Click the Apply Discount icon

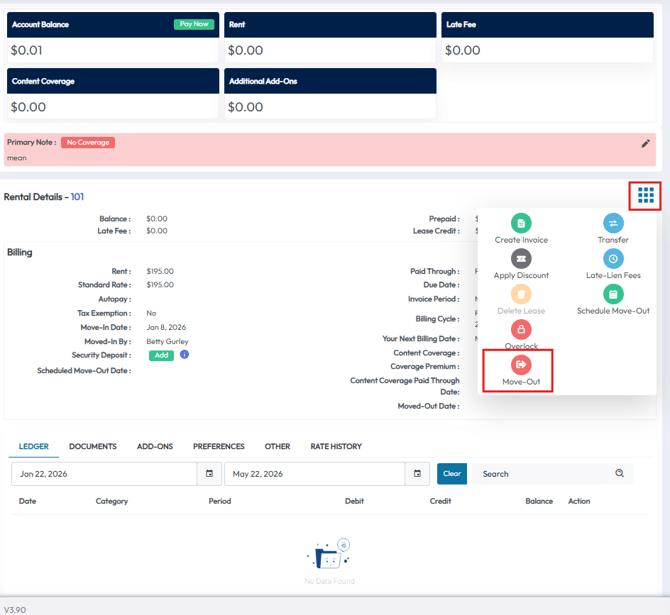[x=521, y=259]
